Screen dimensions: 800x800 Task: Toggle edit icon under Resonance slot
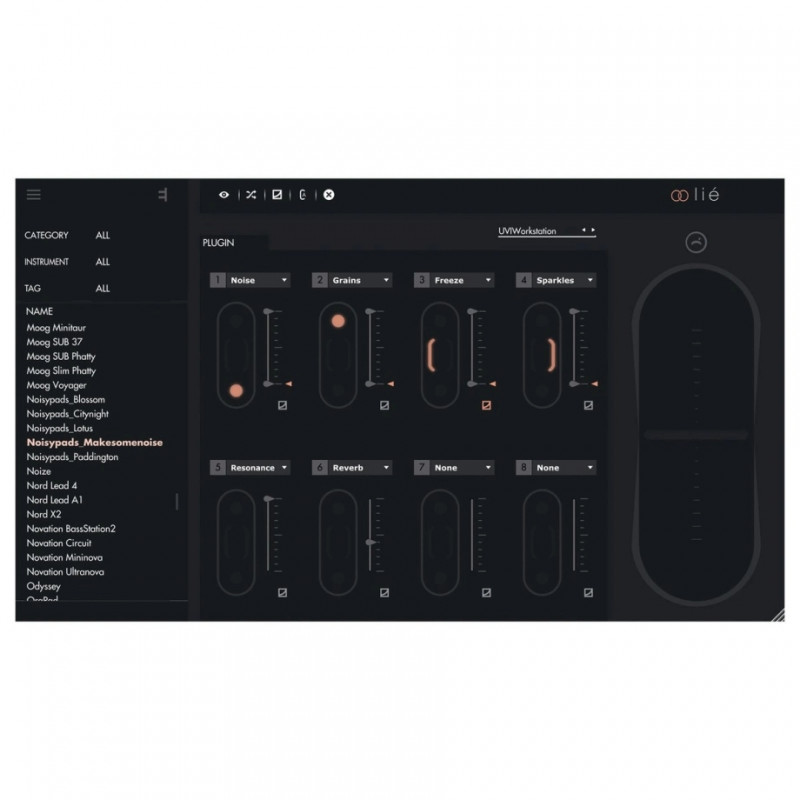(x=282, y=592)
